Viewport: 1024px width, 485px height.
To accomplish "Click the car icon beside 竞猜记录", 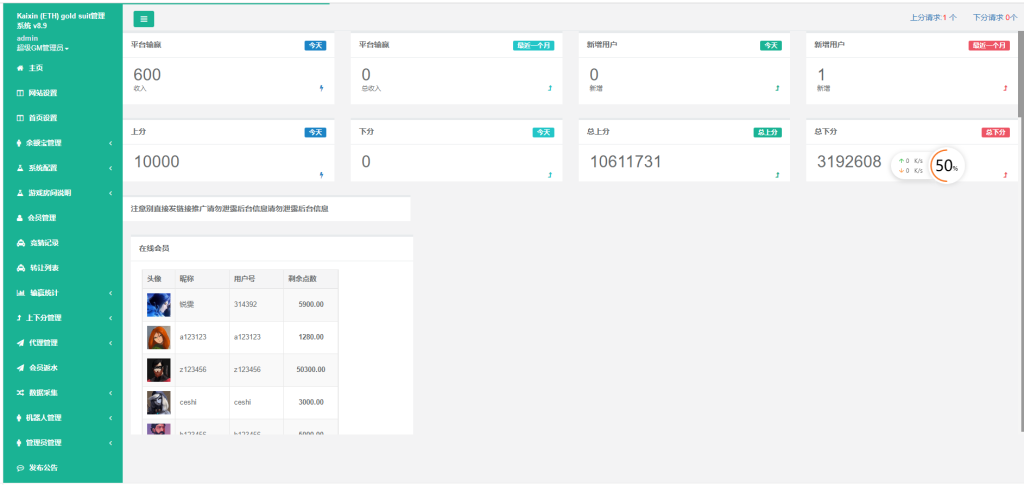I will (20, 243).
